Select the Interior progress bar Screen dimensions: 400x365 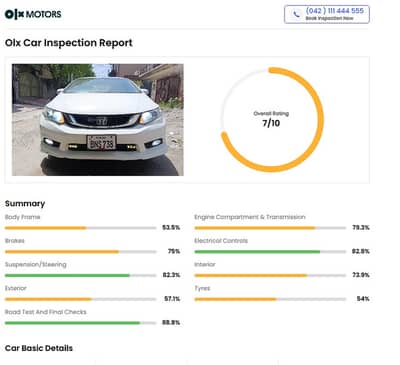point(270,275)
